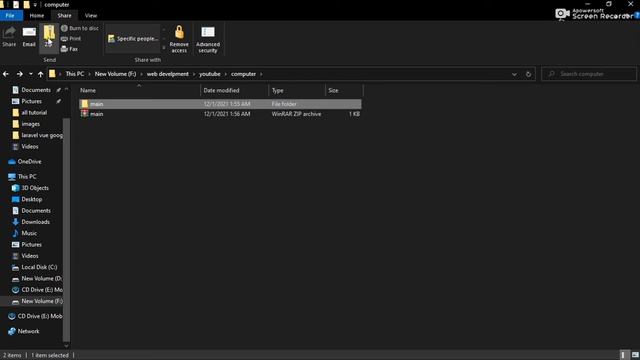Refresh the current folder
The image size is (640, 360).
point(528,74)
